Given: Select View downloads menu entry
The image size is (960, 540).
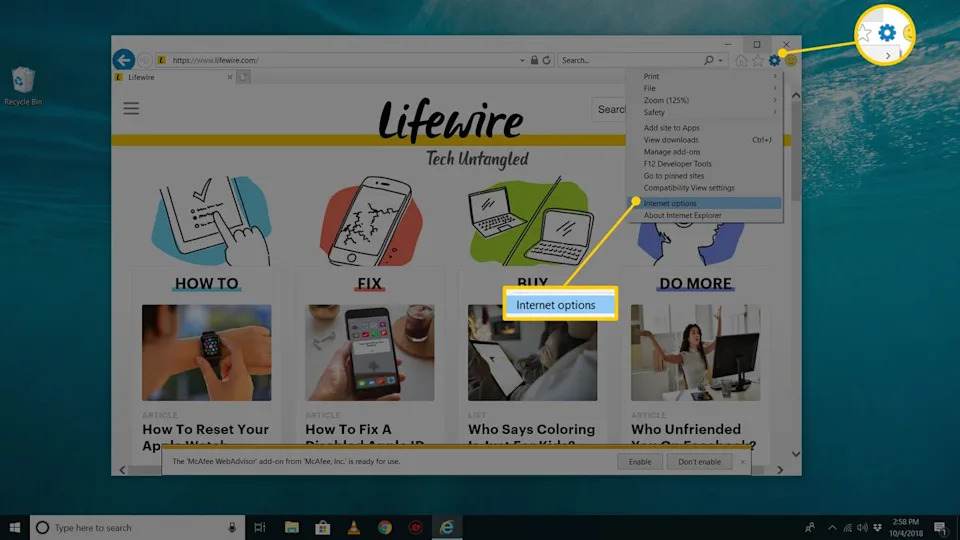Looking at the screenshot, I should click(x=703, y=140).
